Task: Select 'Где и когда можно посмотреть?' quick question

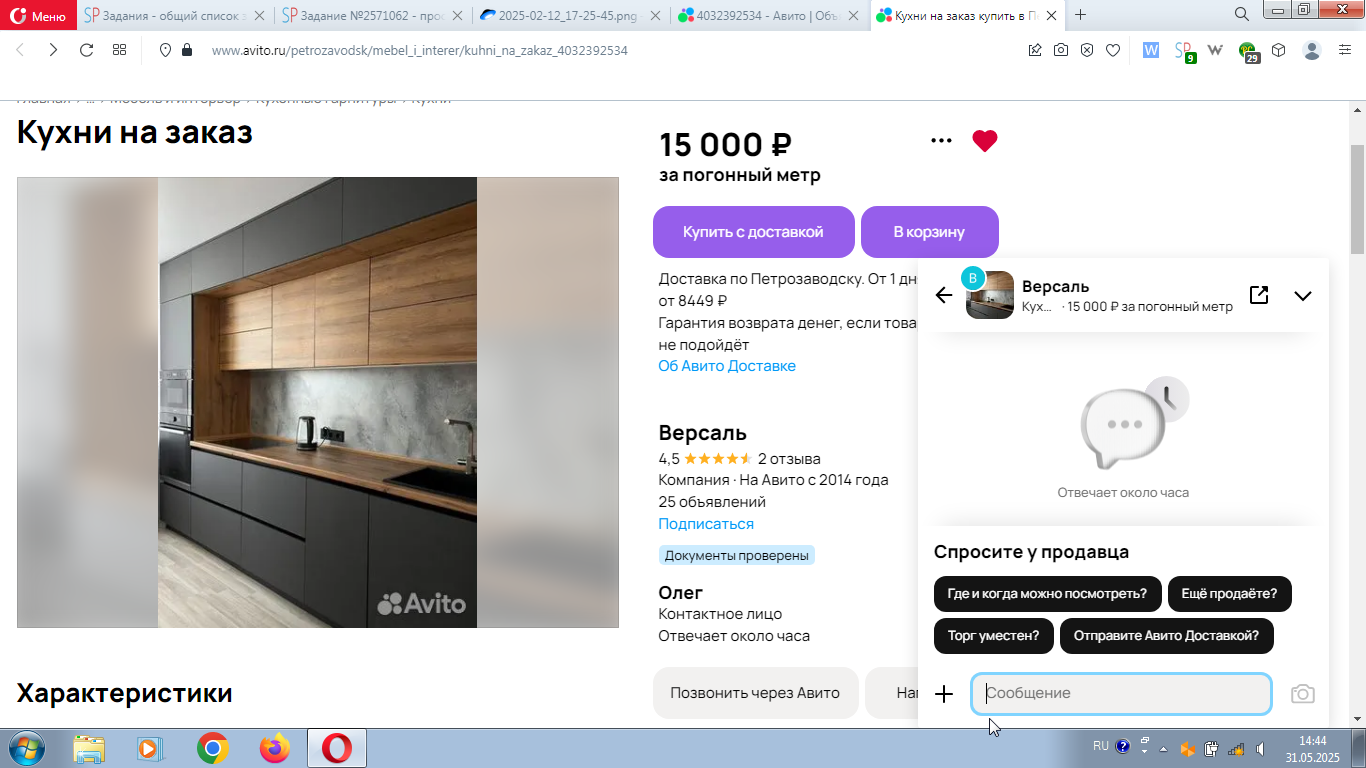Action: [x=1048, y=594]
